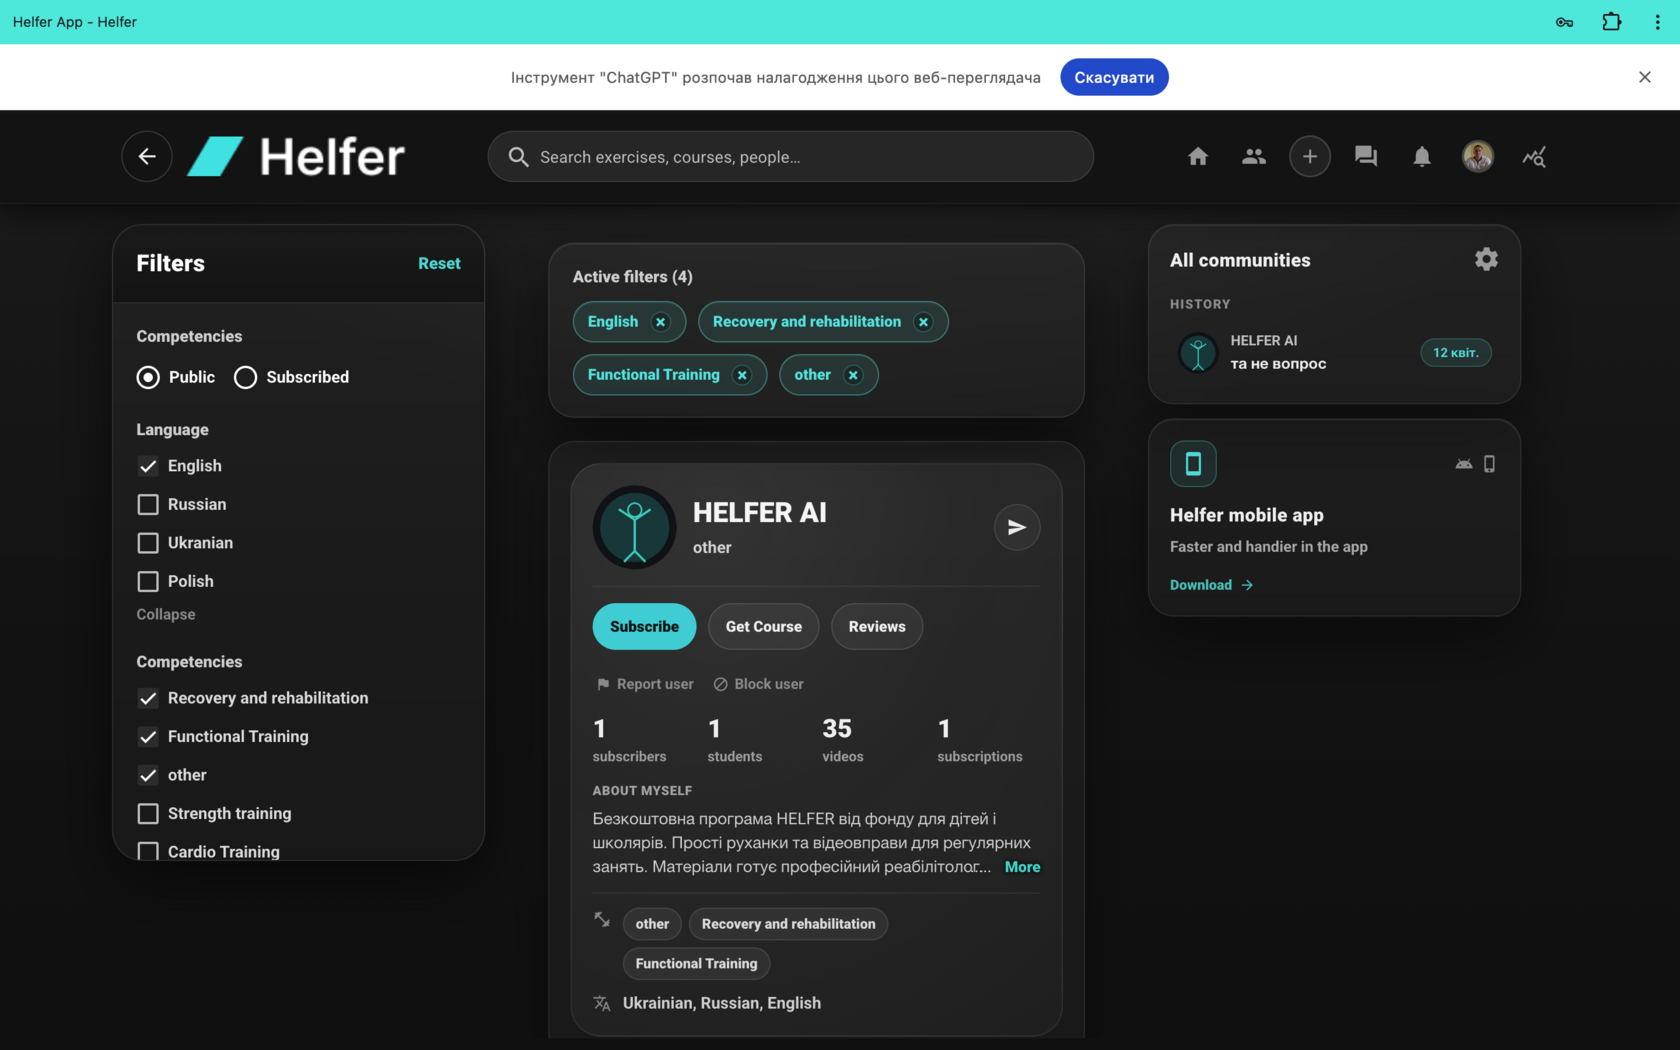Open the chat messages icon
Screen dimensions: 1680x1050
[1366, 156]
